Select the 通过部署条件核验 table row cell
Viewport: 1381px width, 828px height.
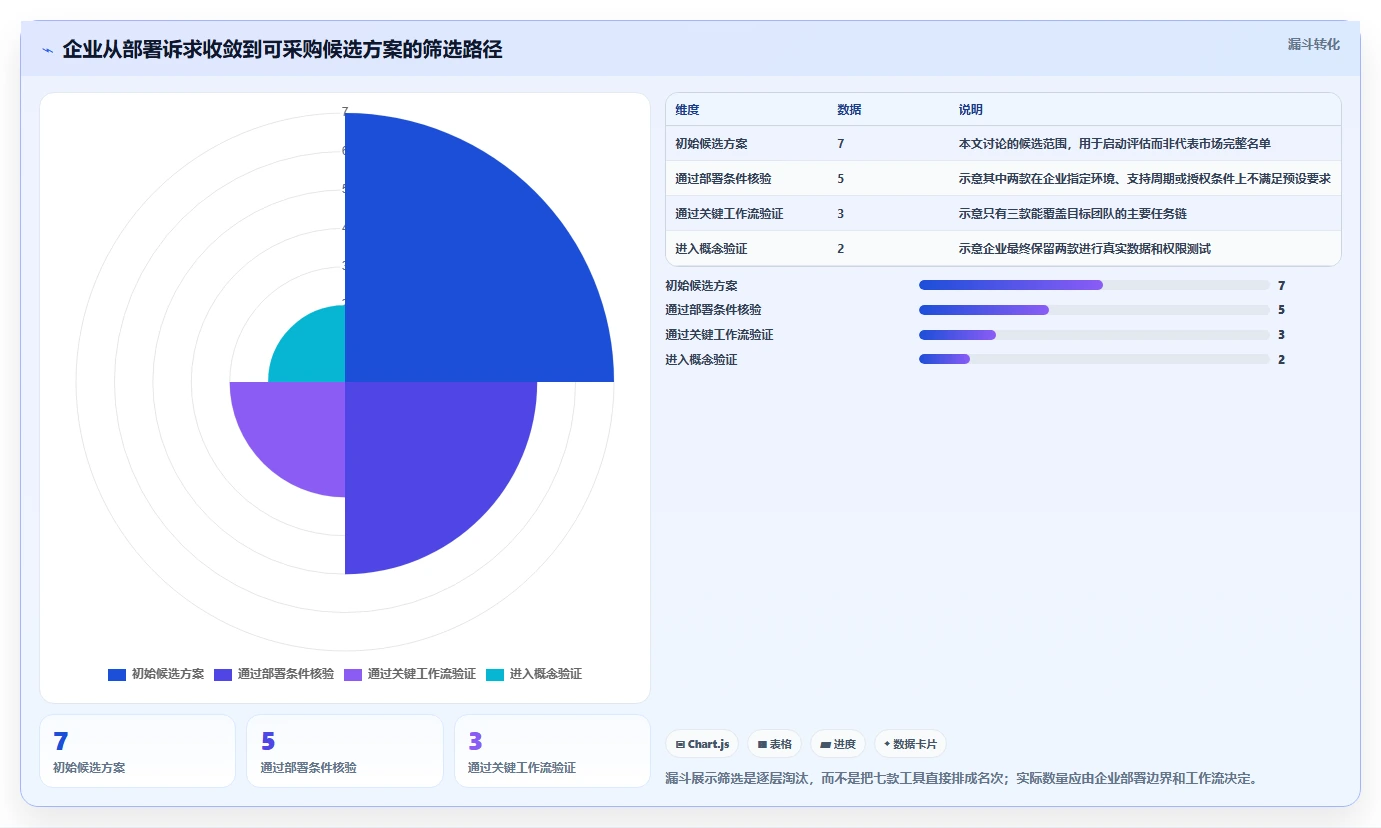[723, 179]
